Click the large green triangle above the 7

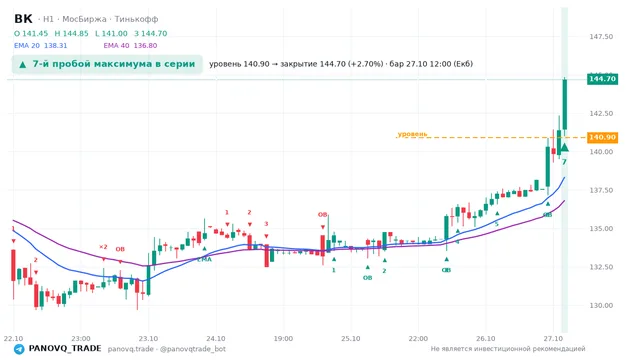click(564, 147)
